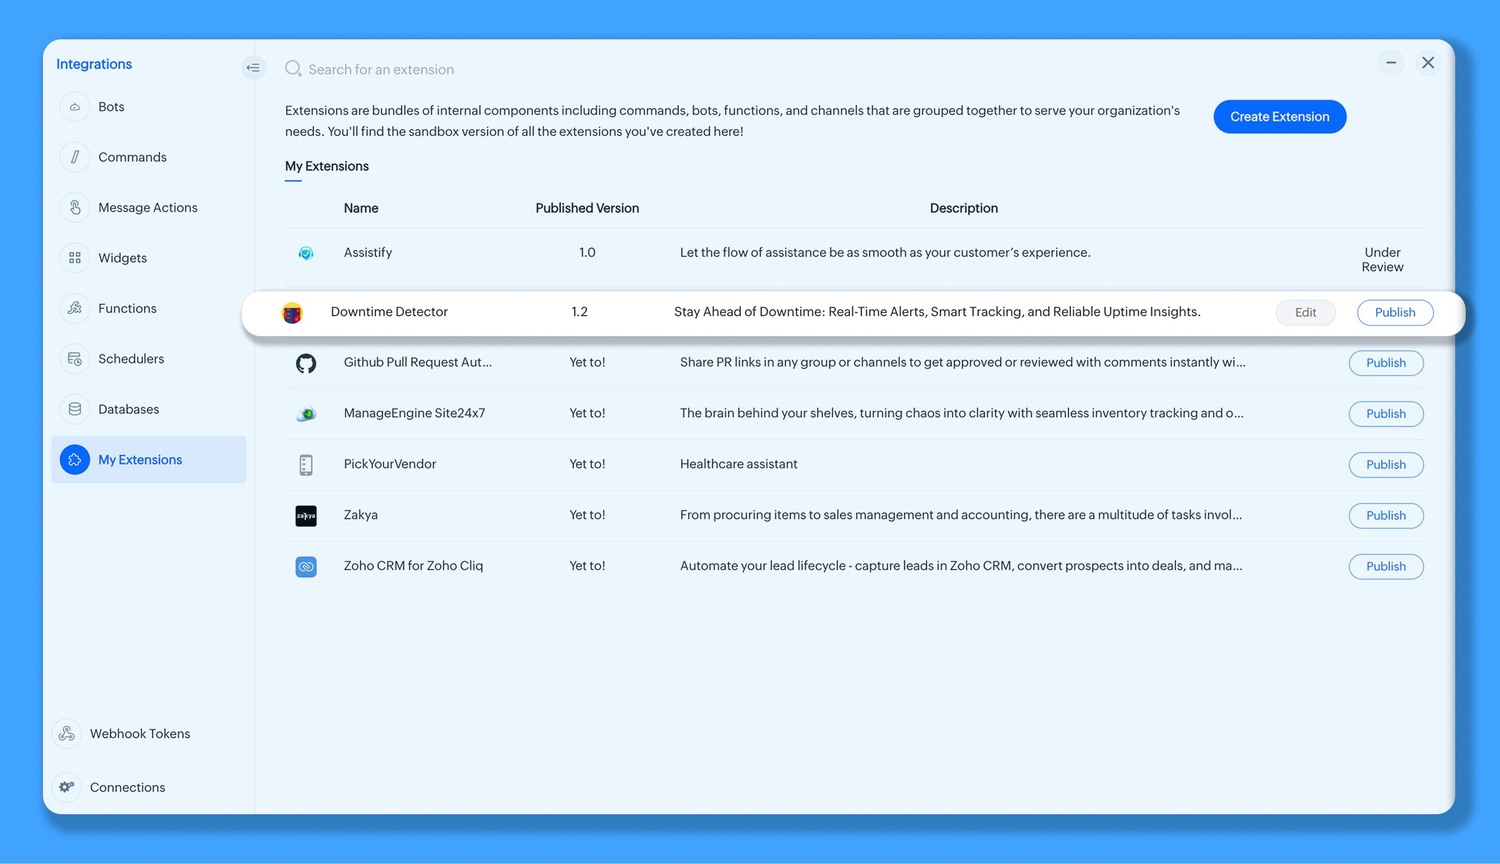Click the Connections gear icon

pos(67,787)
